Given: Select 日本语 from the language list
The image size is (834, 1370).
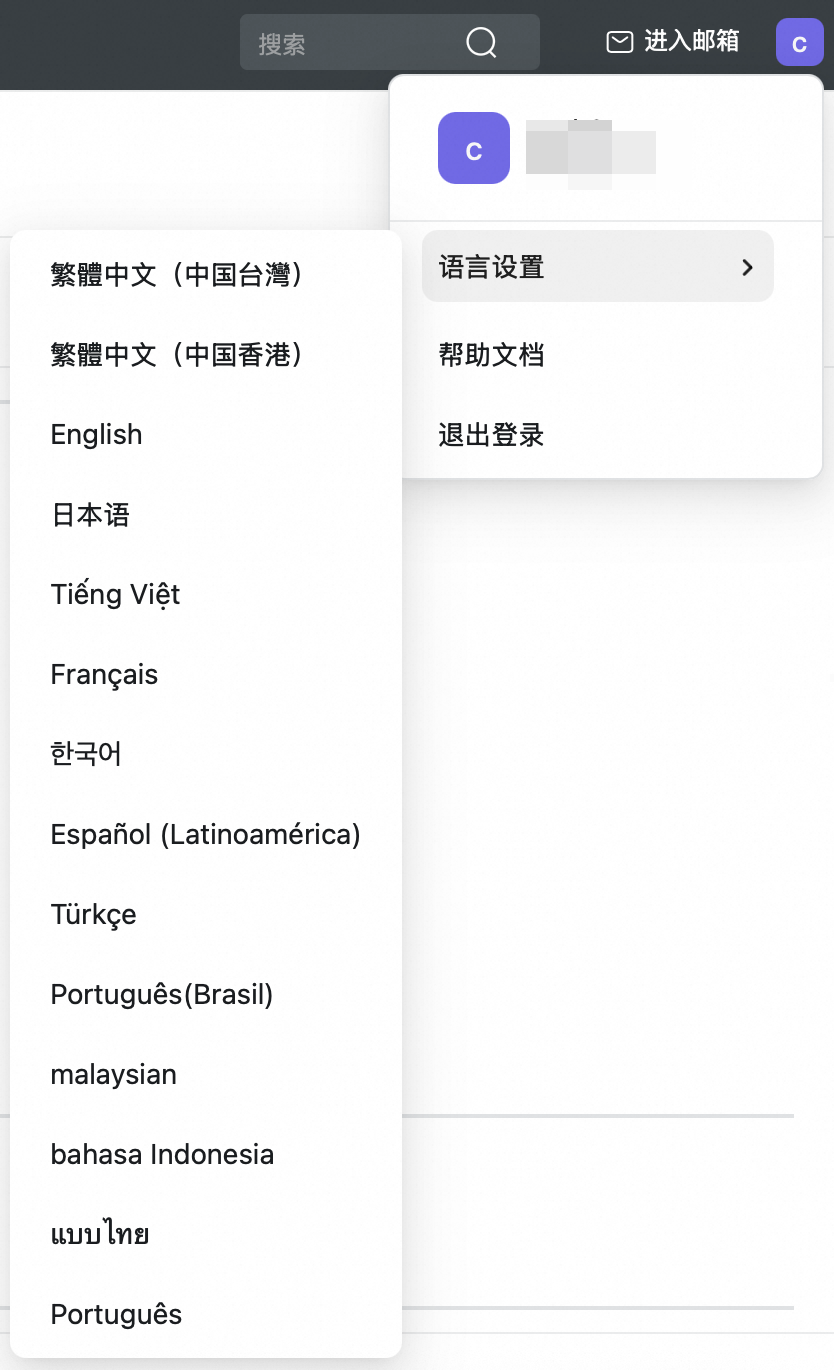Looking at the screenshot, I should (90, 515).
